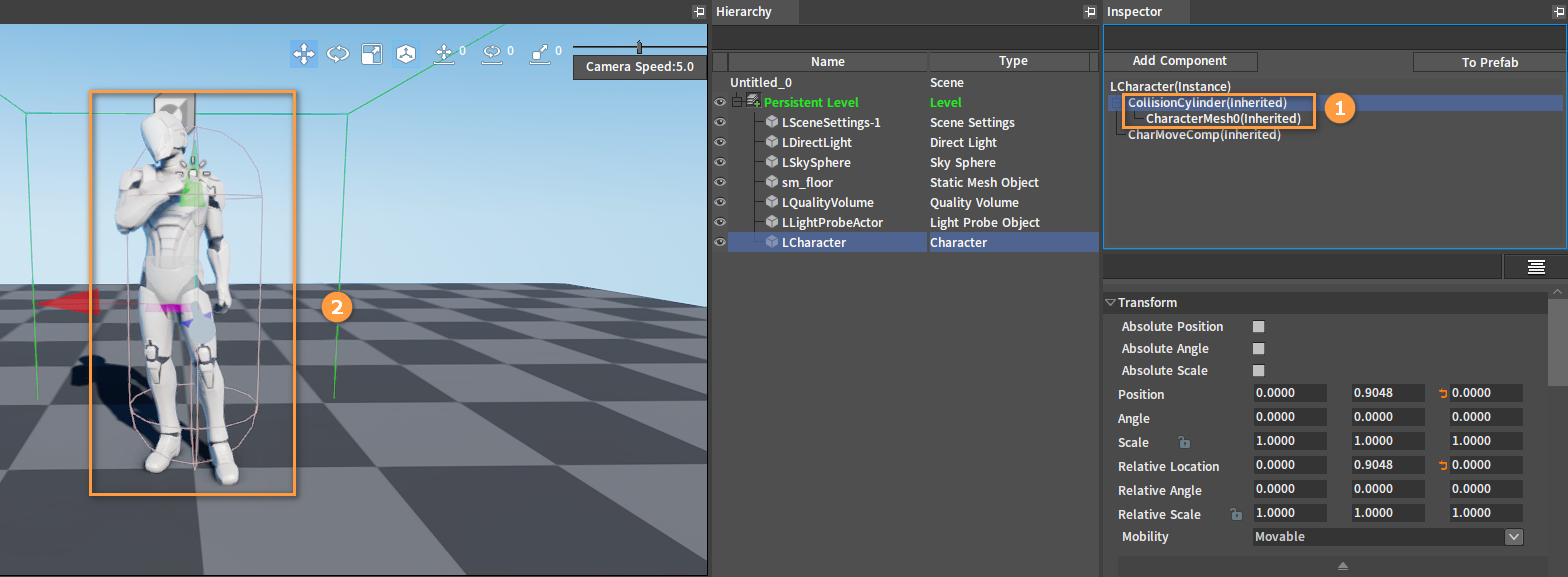Click the Position Y field showing 0.9048
The image size is (1568, 577).
tap(1388, 393)
